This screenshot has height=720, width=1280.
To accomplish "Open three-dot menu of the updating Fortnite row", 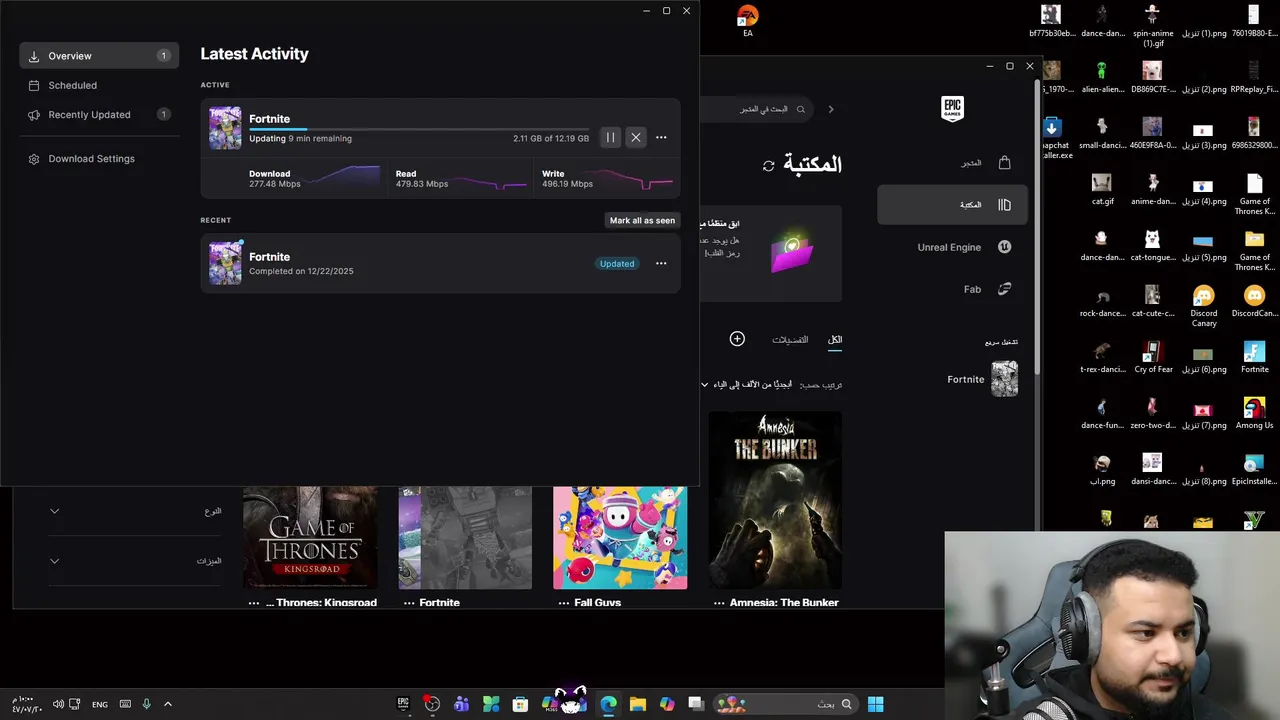I will (x=661, y=138).
